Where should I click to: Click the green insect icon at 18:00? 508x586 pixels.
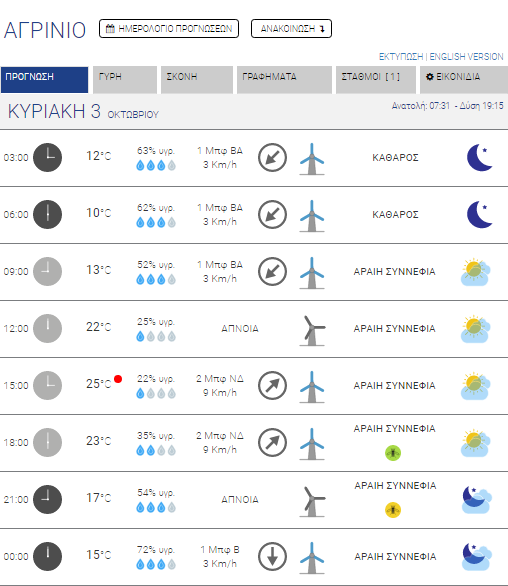393,453
